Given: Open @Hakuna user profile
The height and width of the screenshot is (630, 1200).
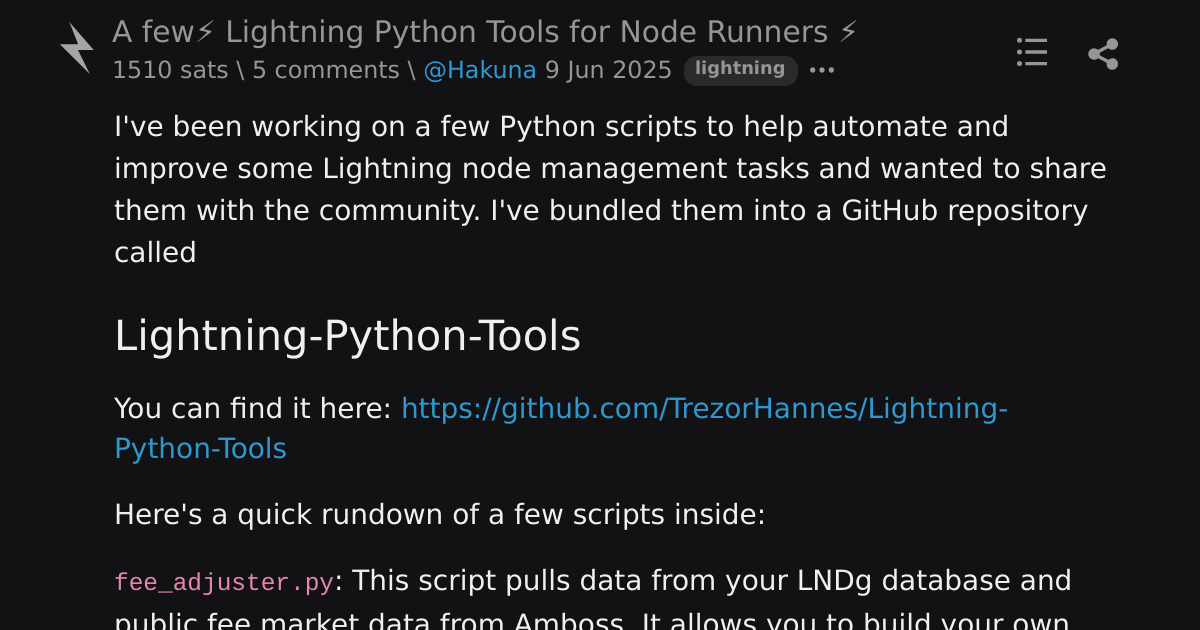Looking at the screenshot, I should [x=480, y=70].
